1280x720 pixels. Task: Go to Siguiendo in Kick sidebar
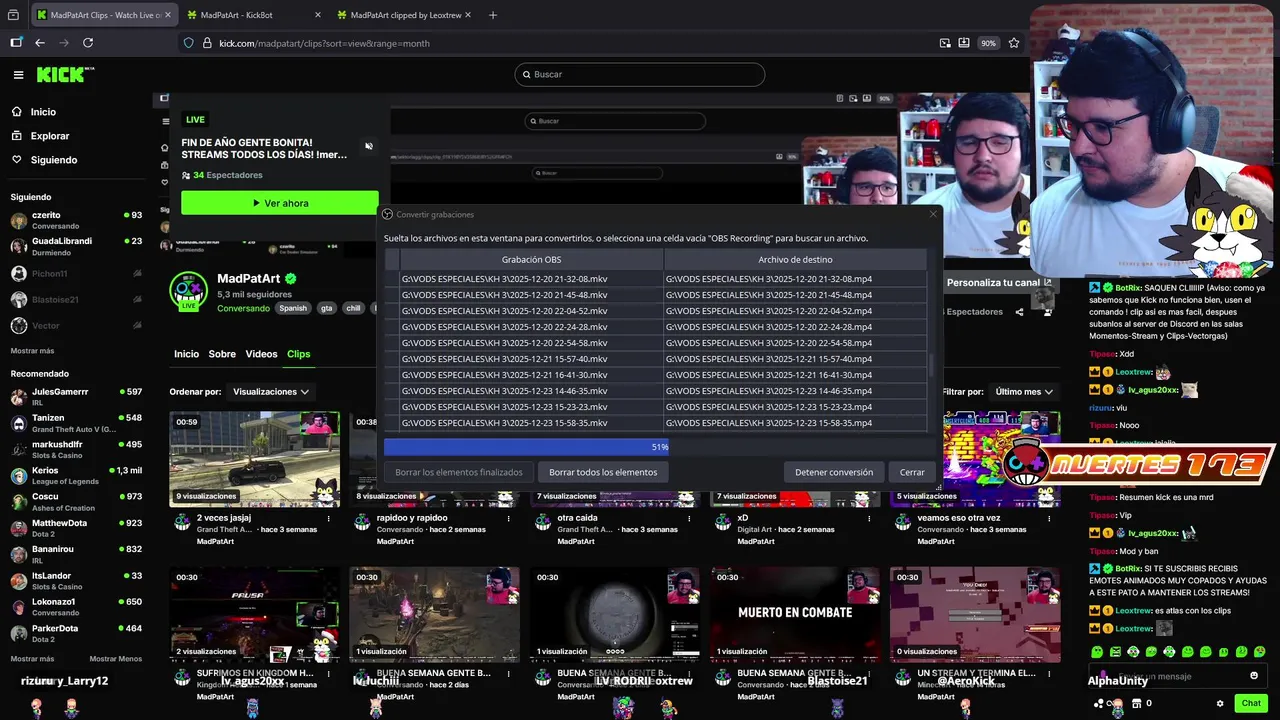(54, 160)
